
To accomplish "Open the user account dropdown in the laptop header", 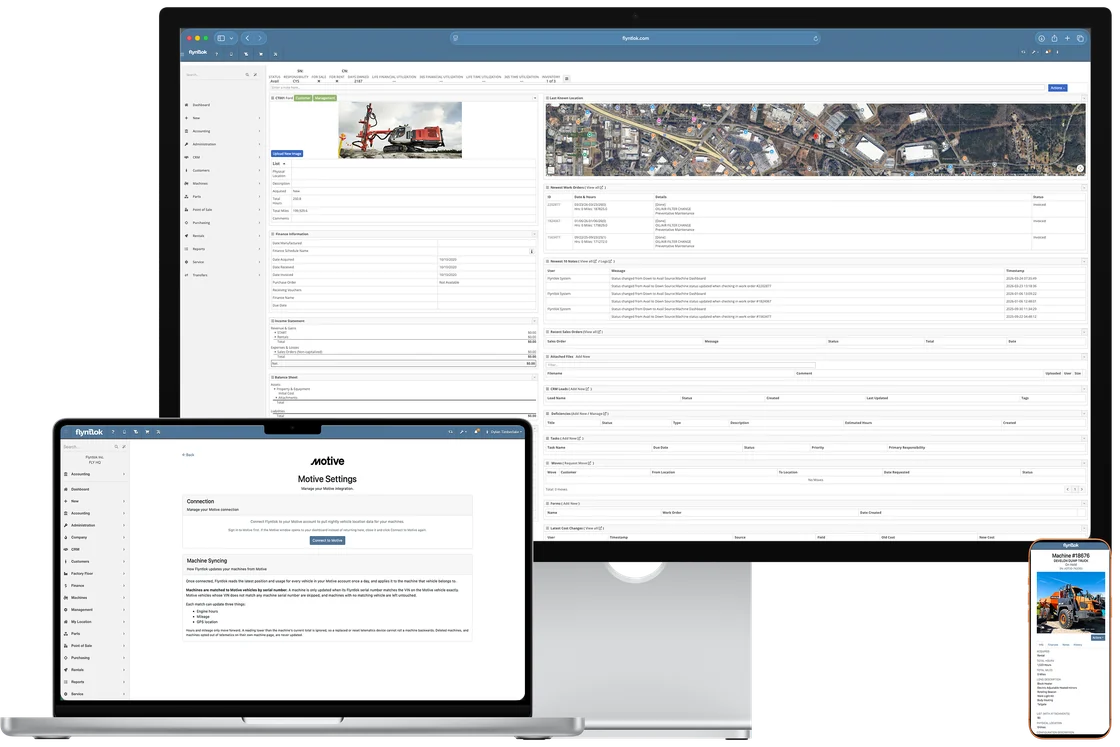I will [505, 432].
